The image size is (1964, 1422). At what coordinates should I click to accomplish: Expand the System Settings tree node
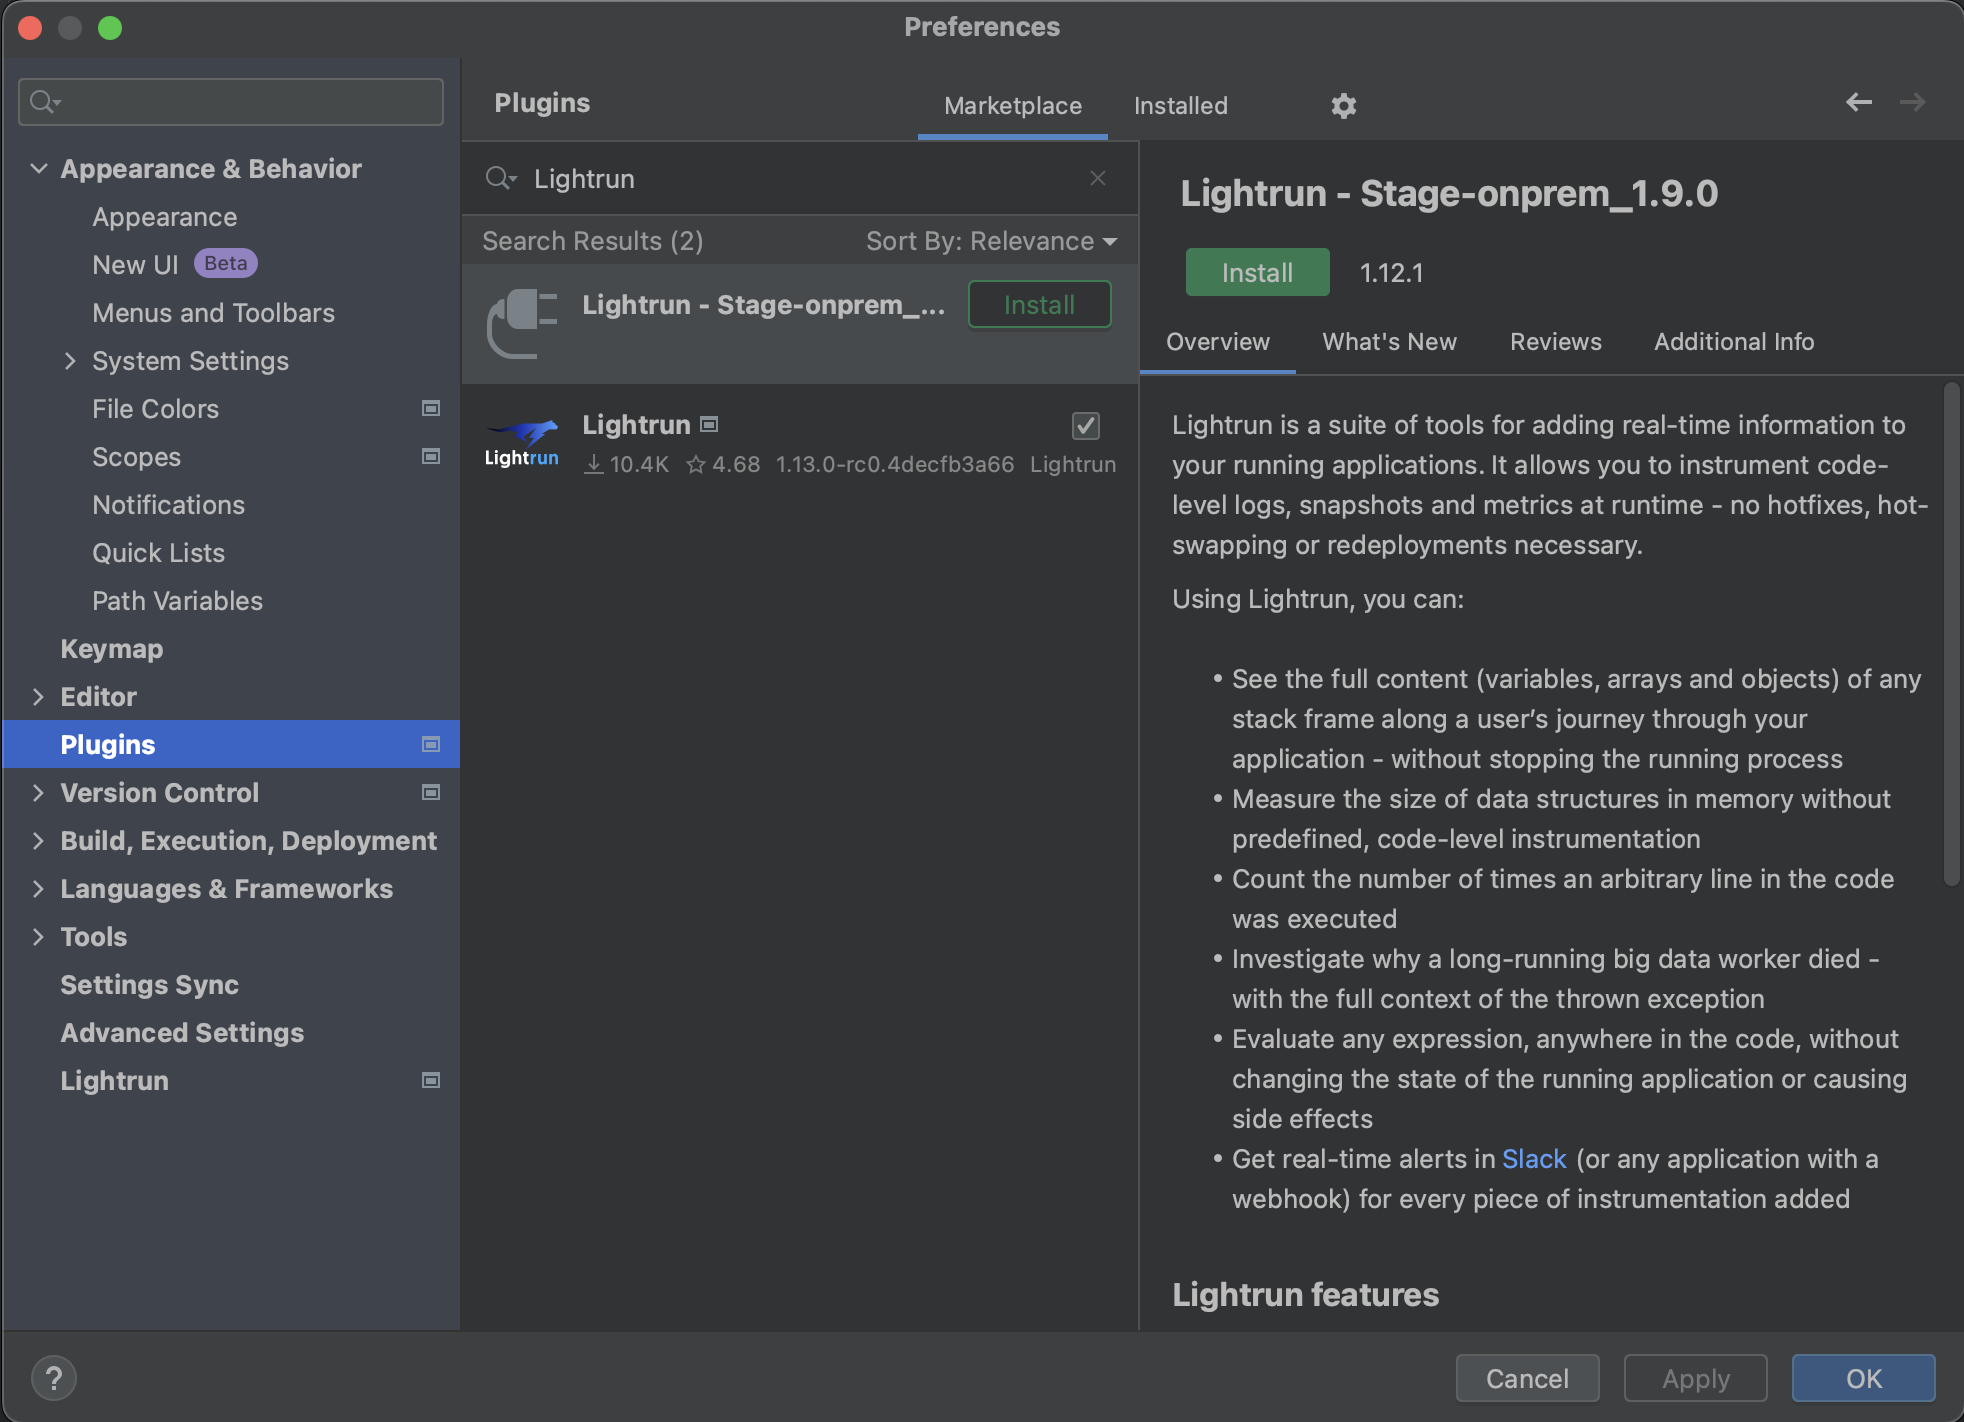tap(70, 361)
